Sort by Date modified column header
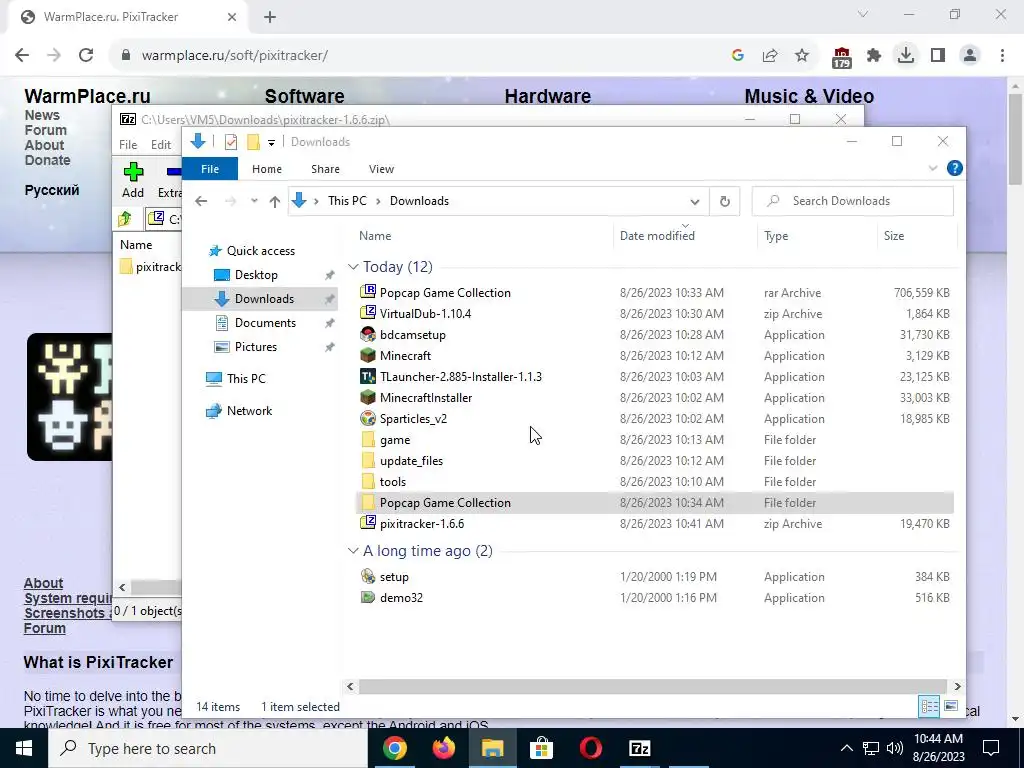The image size is (1024, 768). (x=657, y=236)
